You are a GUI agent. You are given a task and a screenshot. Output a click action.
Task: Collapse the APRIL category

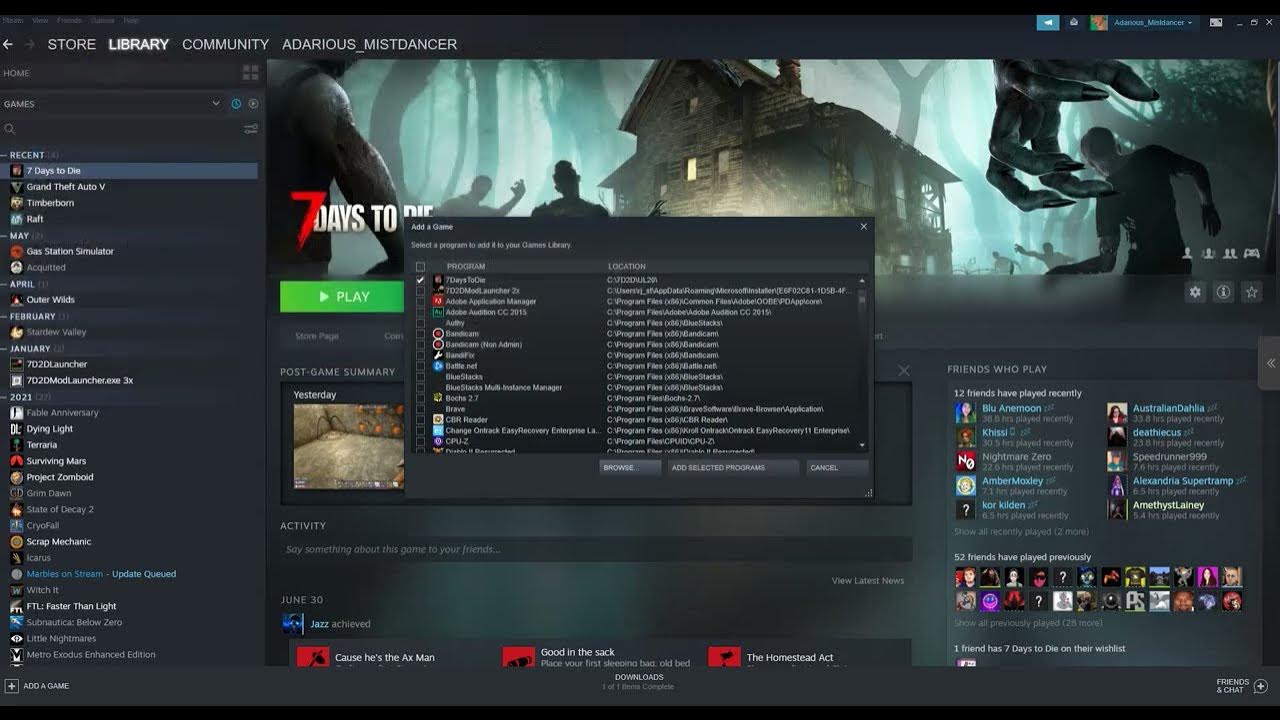(x=4, y=284)
